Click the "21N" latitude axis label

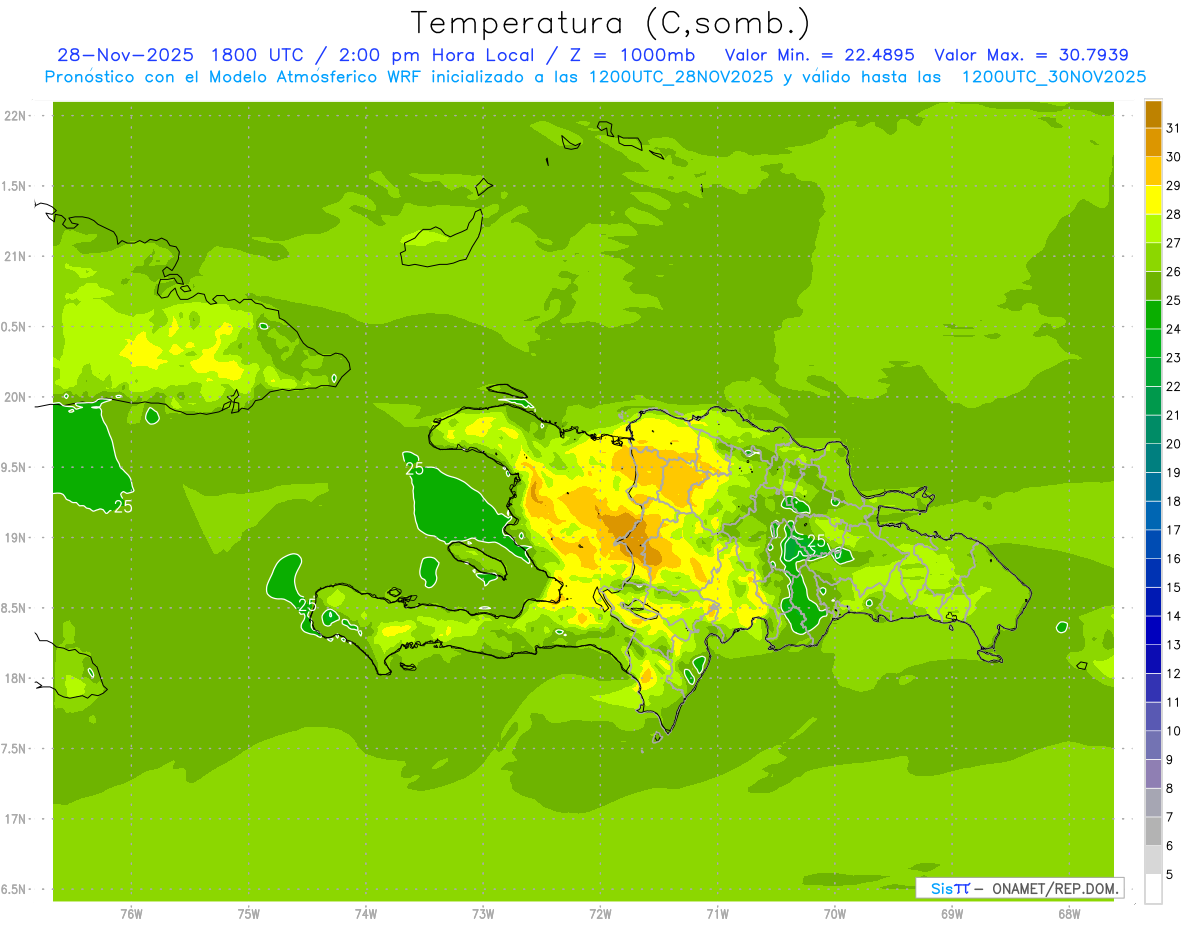(15, 256)
